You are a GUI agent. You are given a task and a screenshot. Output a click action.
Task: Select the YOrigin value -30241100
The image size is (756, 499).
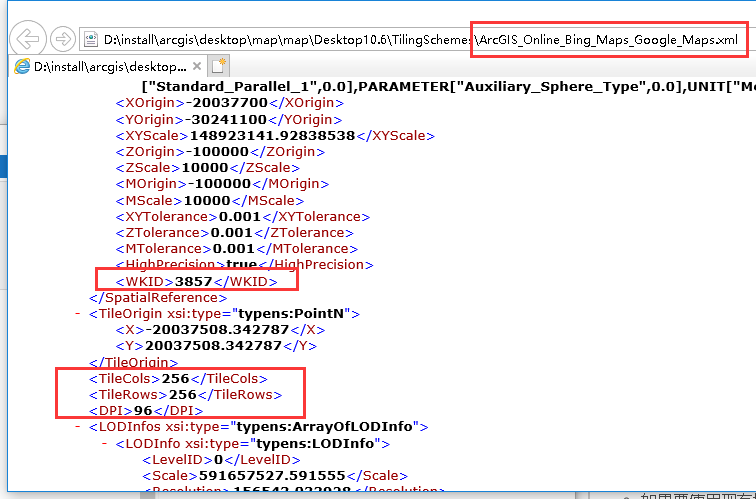click(226, 119)
